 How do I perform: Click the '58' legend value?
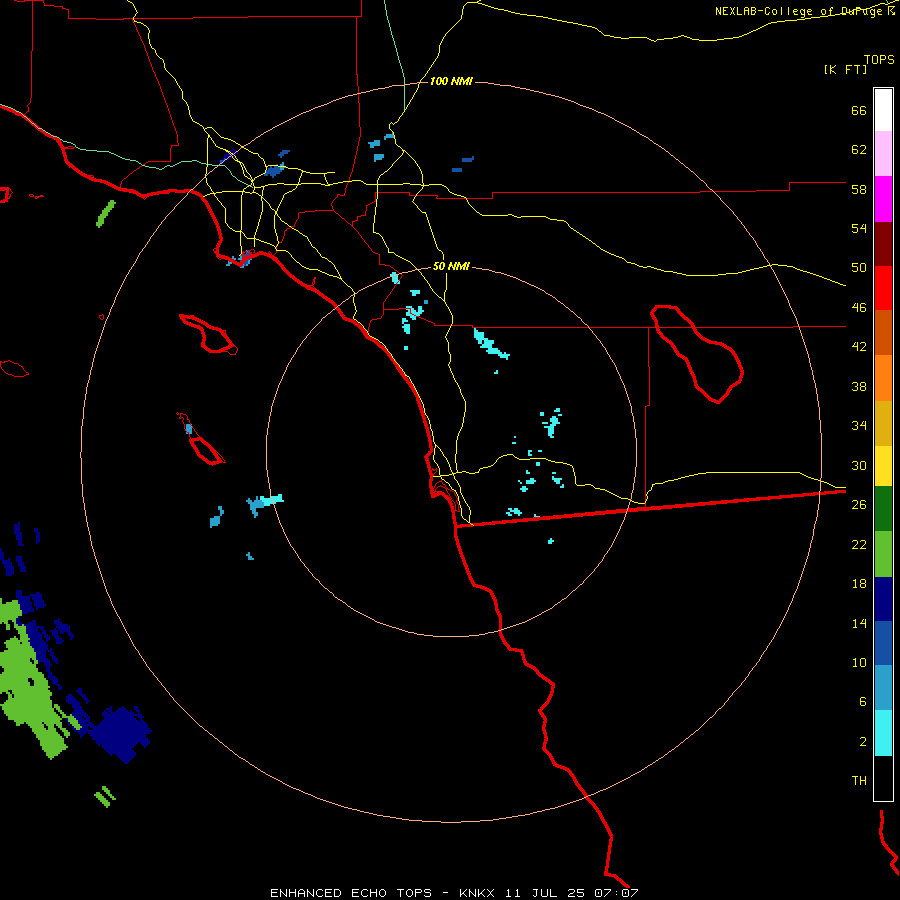pos(859,190)
